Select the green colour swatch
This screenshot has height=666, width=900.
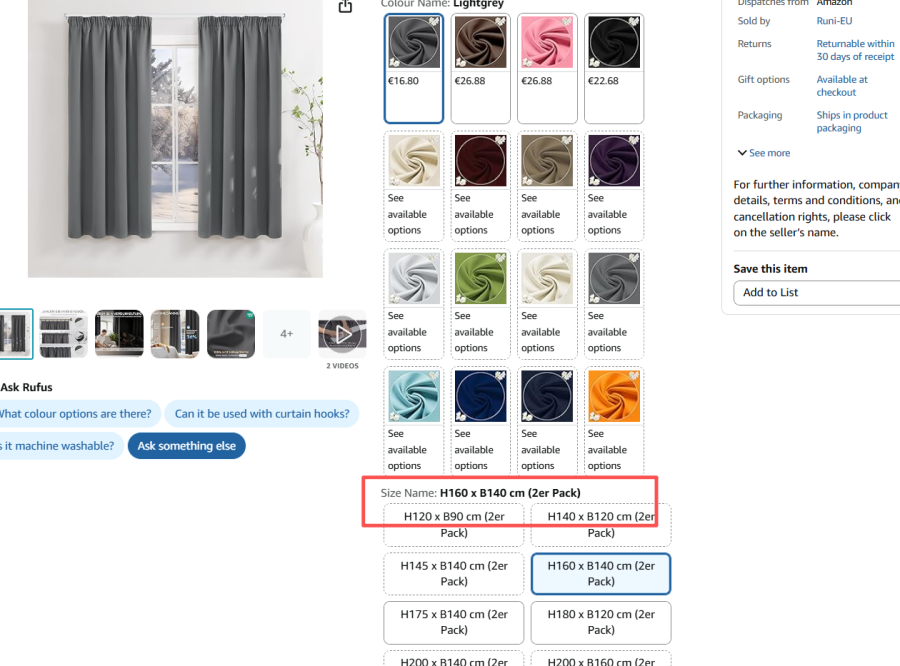point(480,304)
